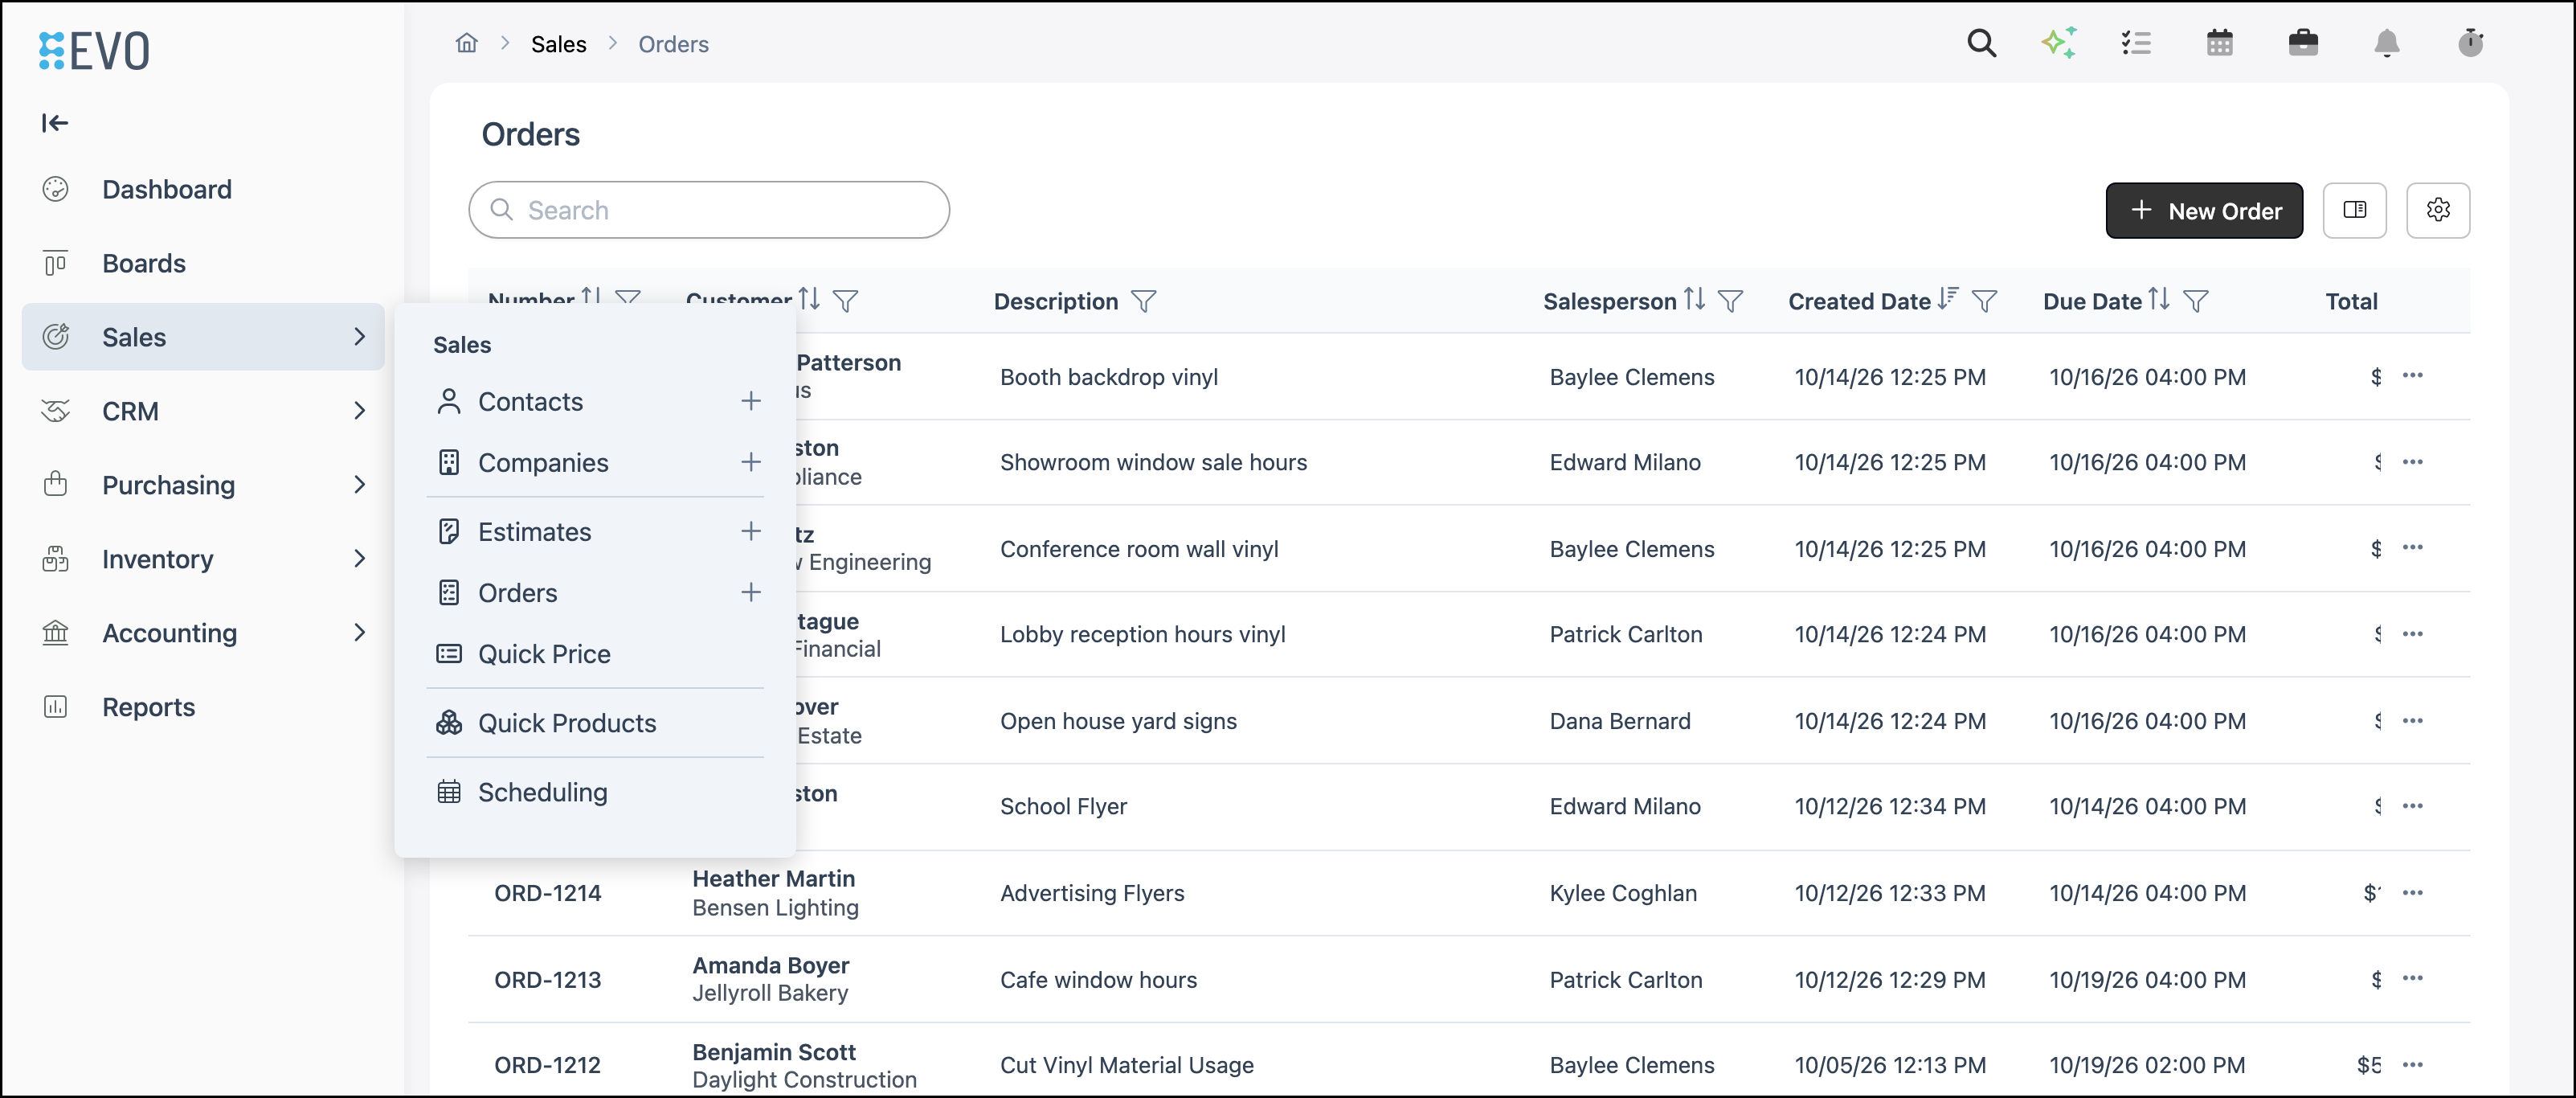
Task: Add new contact with plus icon
Action: click(x=751, y=401)
